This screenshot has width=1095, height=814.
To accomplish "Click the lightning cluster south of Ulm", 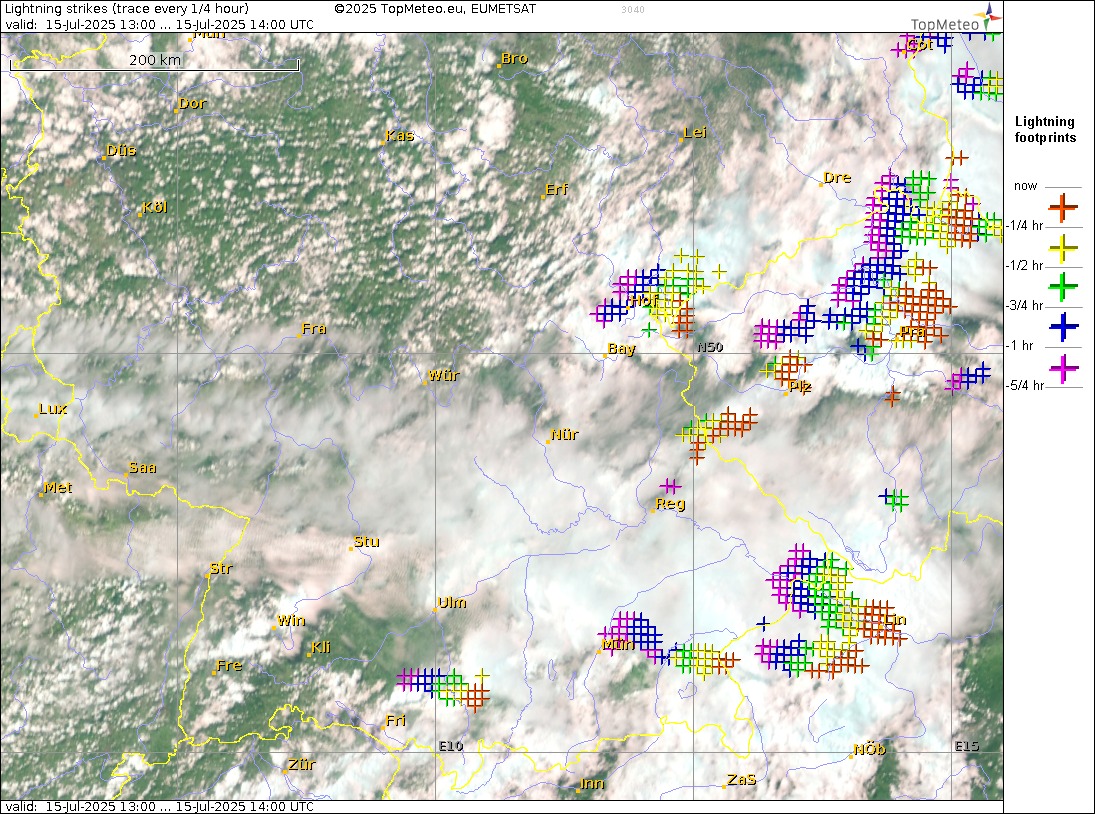I will 444,688.
